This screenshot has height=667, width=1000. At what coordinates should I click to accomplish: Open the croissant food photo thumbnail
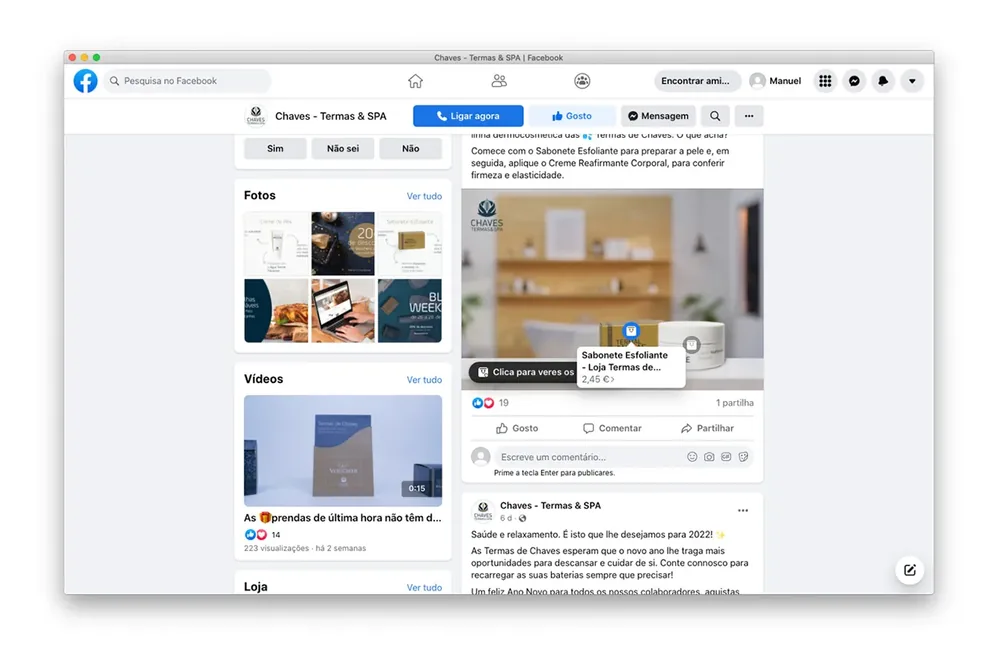tap(276, 311)
